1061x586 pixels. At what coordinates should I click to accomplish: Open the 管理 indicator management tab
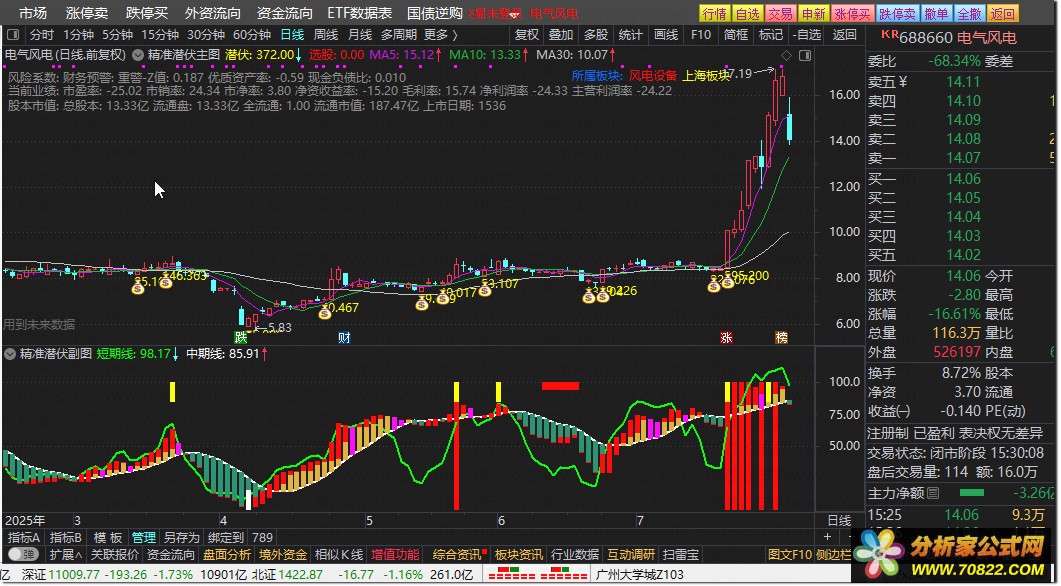tap(143, 538)
